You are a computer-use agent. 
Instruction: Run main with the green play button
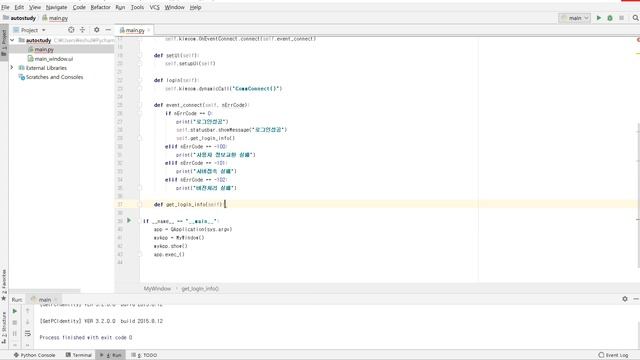click(599, 18)
